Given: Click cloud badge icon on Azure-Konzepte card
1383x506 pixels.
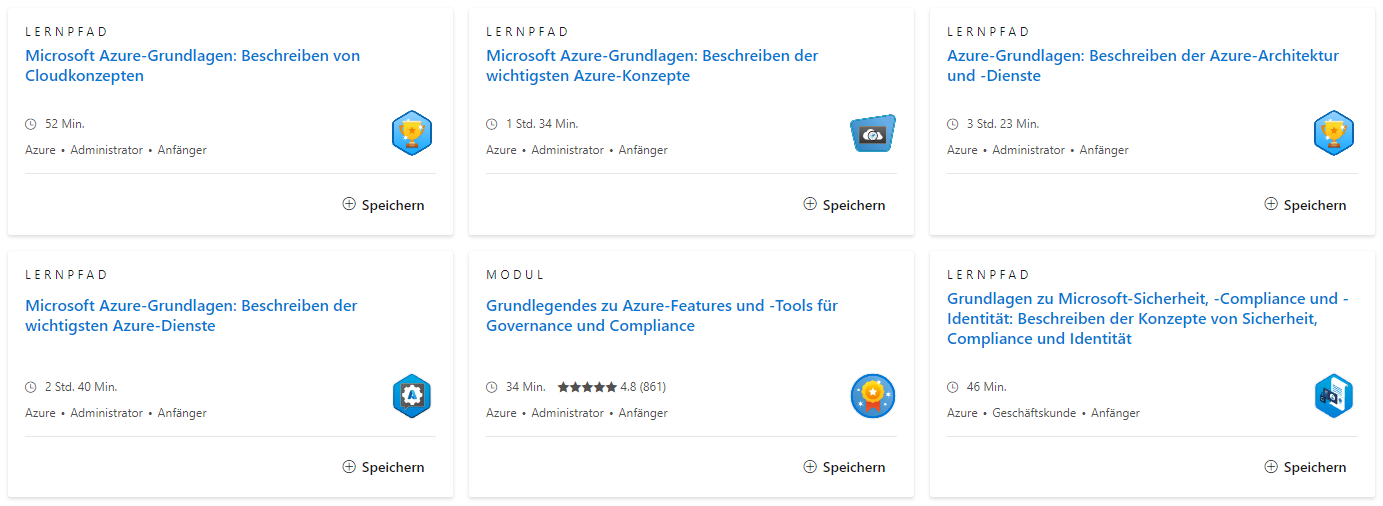Looking at the screenshot, I should point(872,133).
